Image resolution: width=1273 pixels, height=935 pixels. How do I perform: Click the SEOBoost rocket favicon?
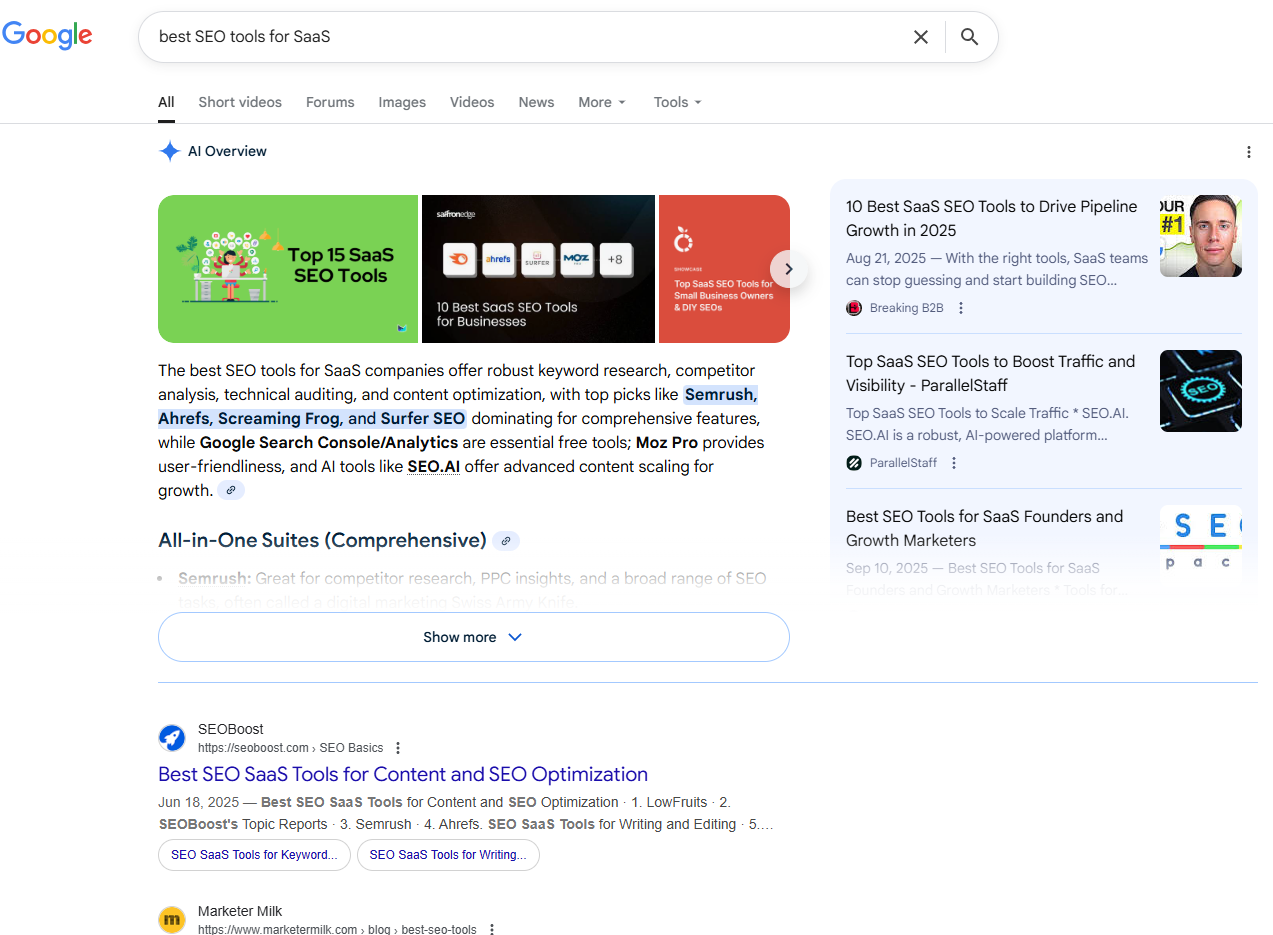(x=172, y=738)
